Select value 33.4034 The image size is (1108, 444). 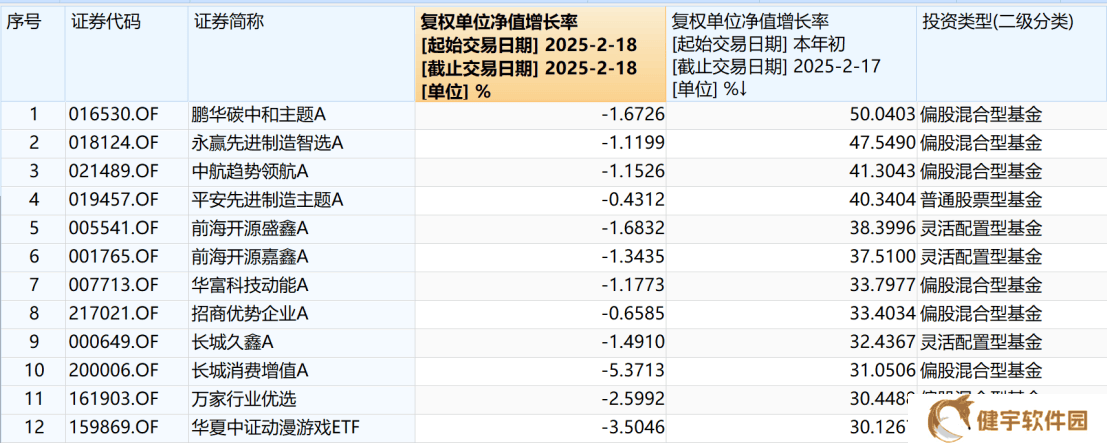(884, 313)
